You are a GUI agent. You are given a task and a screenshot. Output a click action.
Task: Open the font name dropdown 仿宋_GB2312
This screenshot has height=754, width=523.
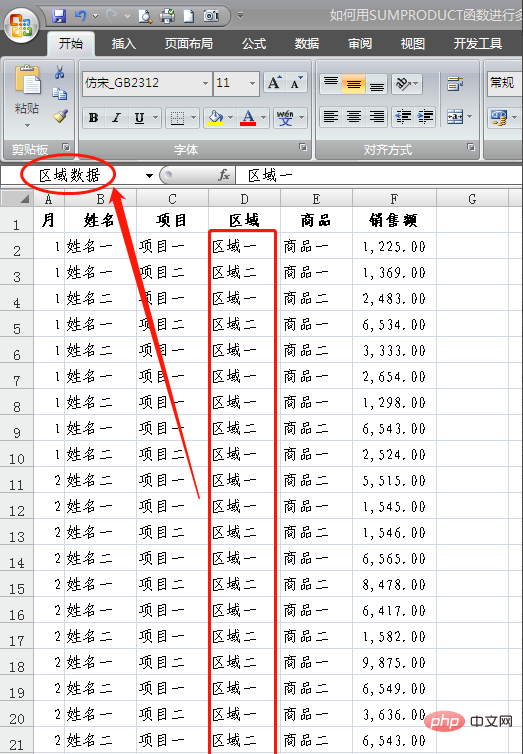(205, 83)
